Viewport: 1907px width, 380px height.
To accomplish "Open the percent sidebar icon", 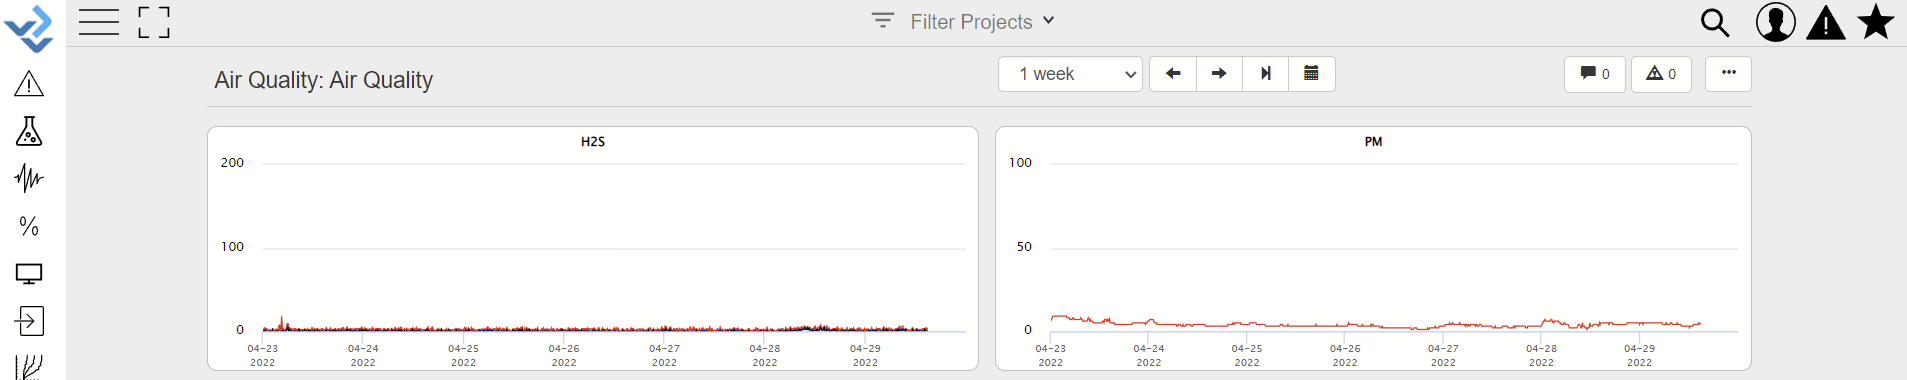I will (x=29, y=226).
